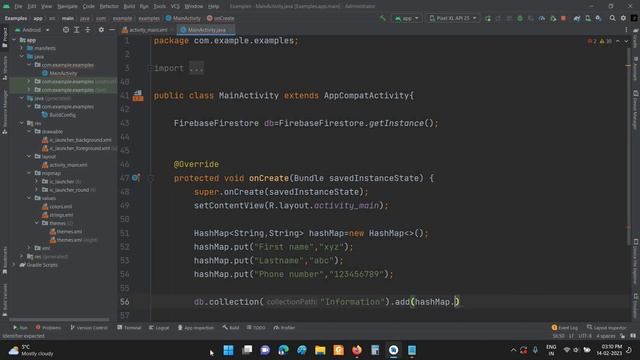Screen dimensions: 640x360
Task: Click line 56 db.collection code
Action: point(326,302)
